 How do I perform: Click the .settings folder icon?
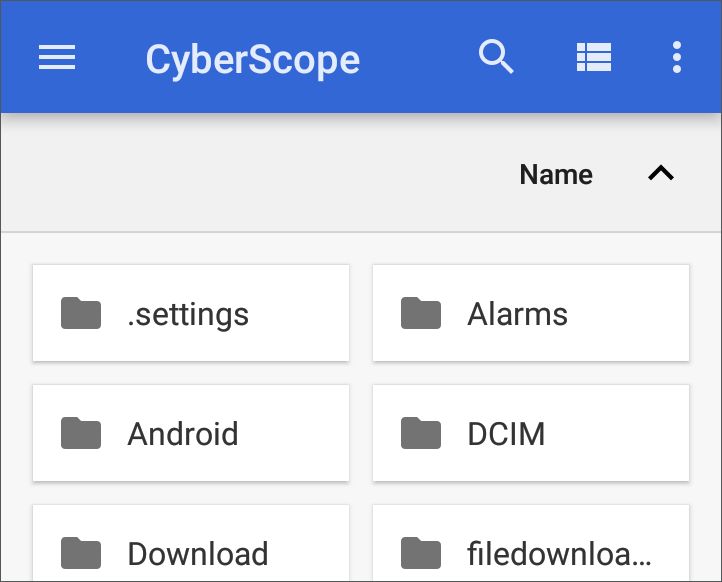pyautogui.click(x=81, y=313)
